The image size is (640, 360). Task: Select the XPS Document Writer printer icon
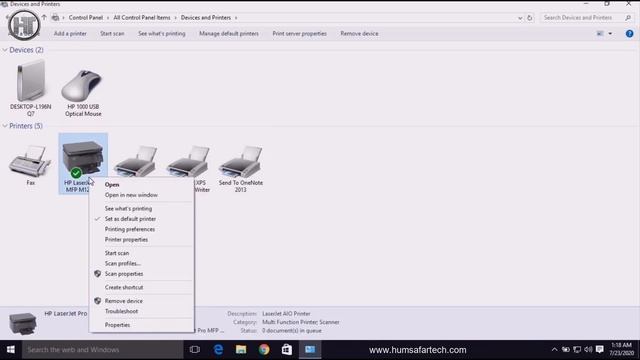188,162
